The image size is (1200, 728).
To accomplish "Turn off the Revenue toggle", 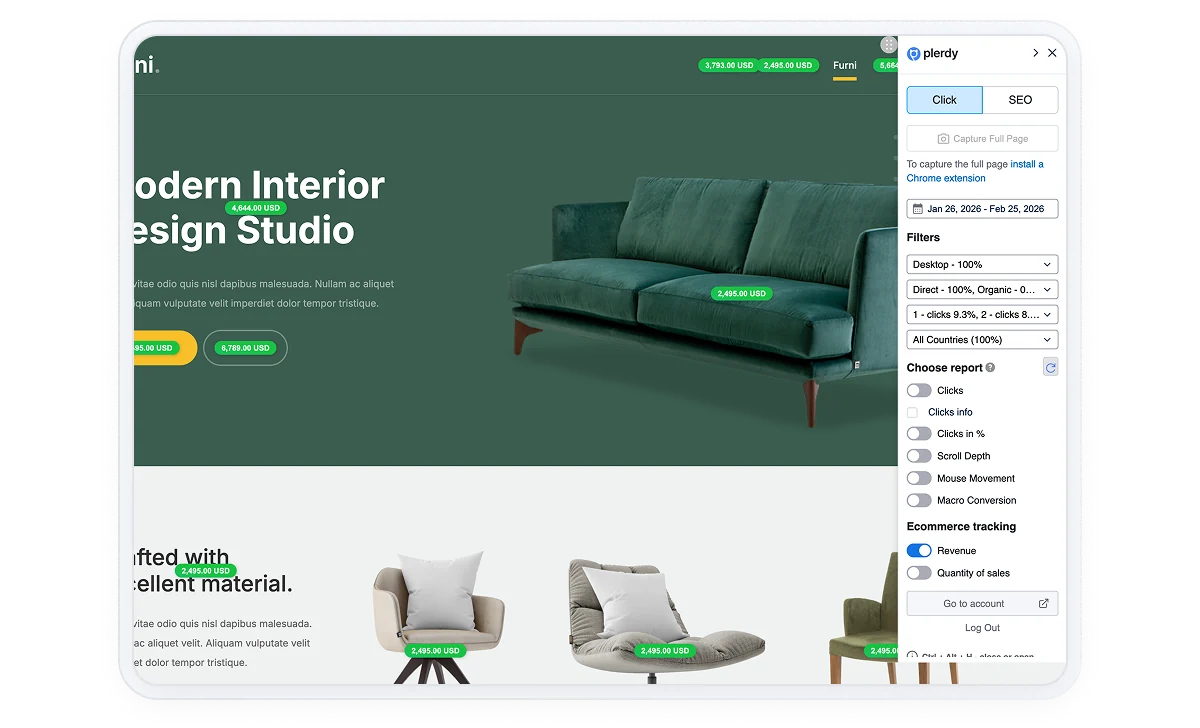I will click(x=919, y=551).
